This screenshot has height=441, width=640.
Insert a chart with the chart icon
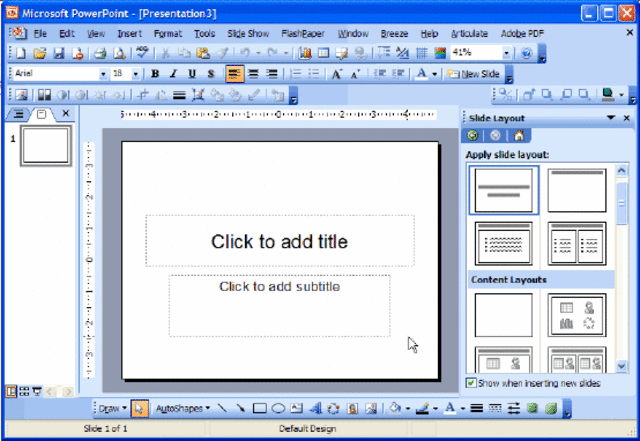pyautogui.click(x=304, y=53)
